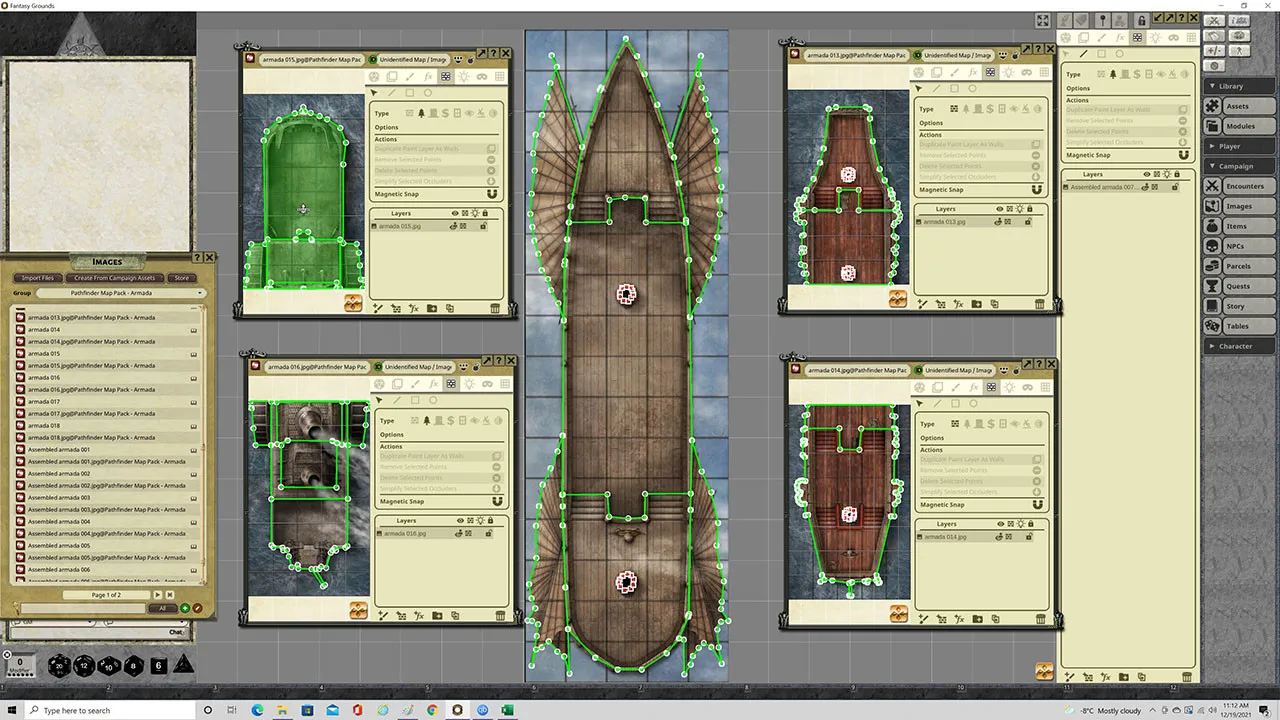
Task: Click the Store button in Images window
Action: [182, 278]
